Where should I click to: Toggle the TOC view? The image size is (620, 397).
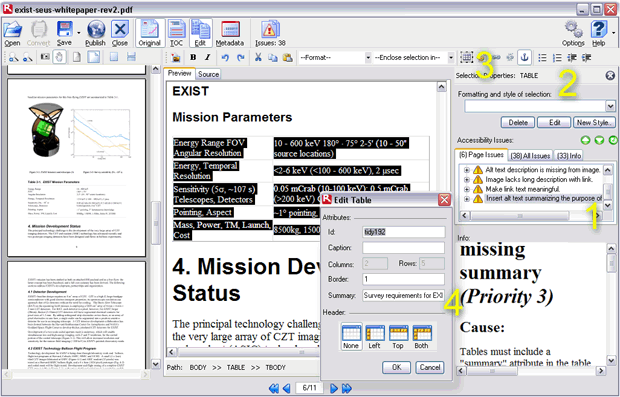(176, 34)
